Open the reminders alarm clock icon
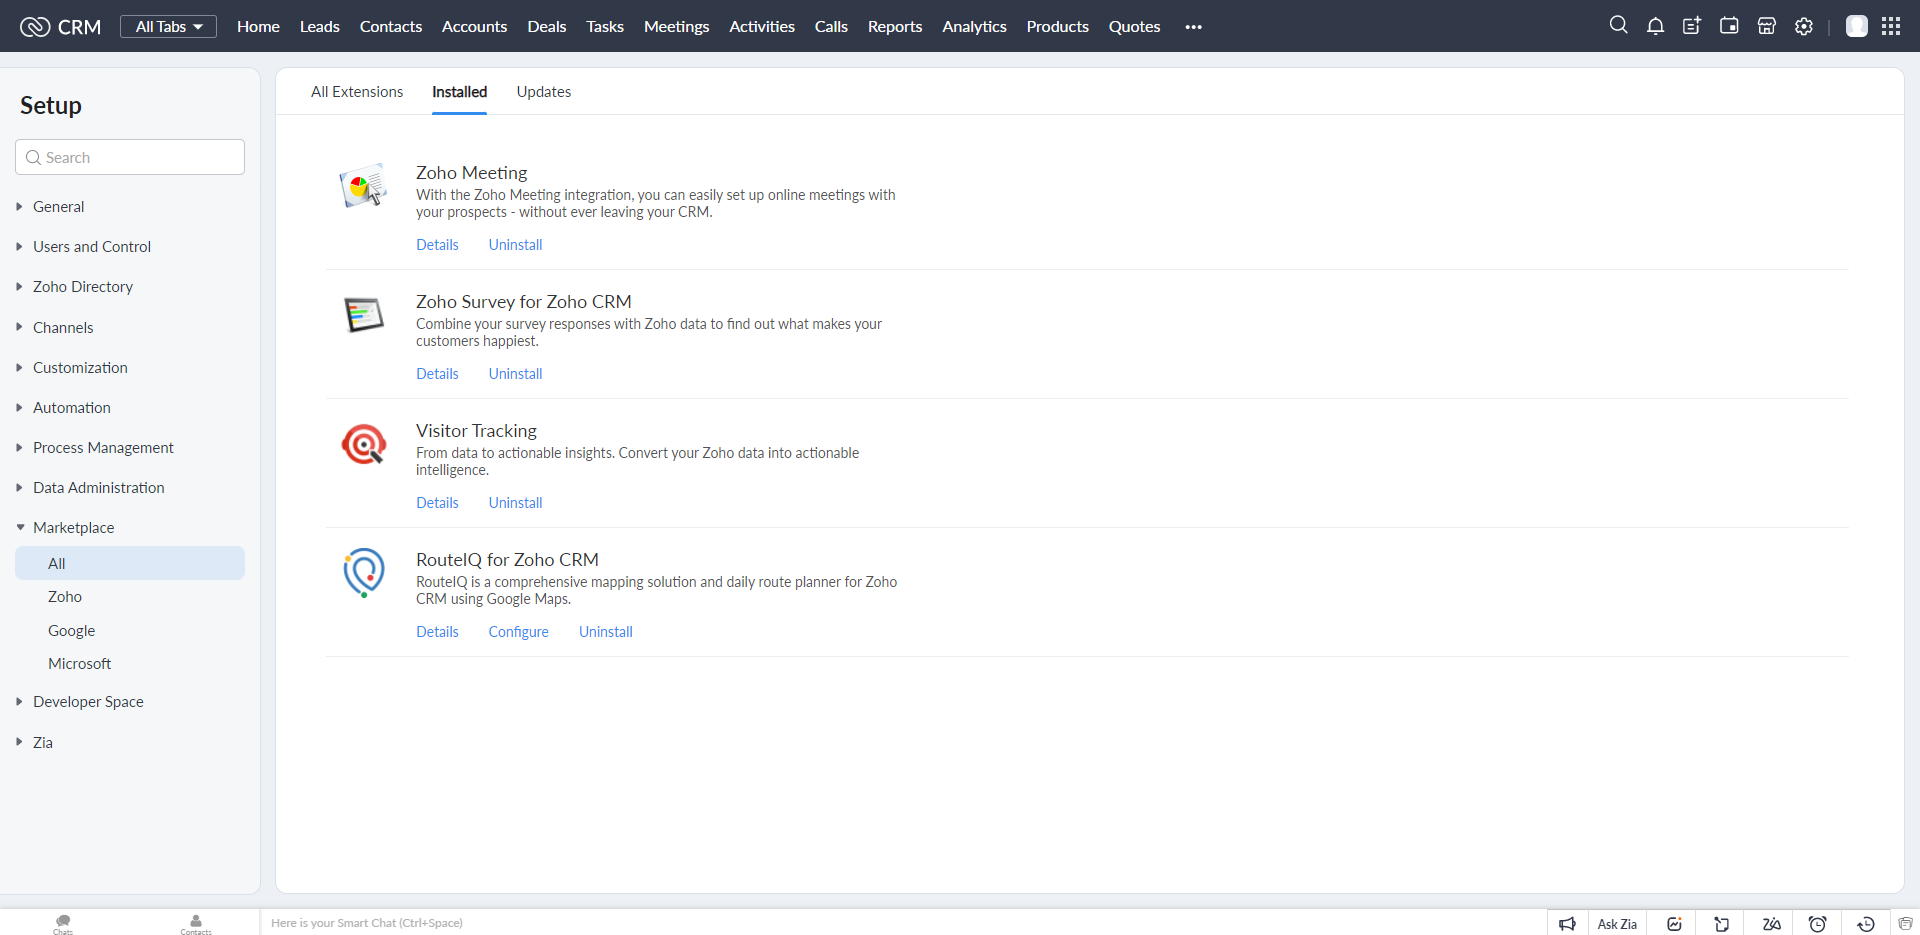 1818,923
